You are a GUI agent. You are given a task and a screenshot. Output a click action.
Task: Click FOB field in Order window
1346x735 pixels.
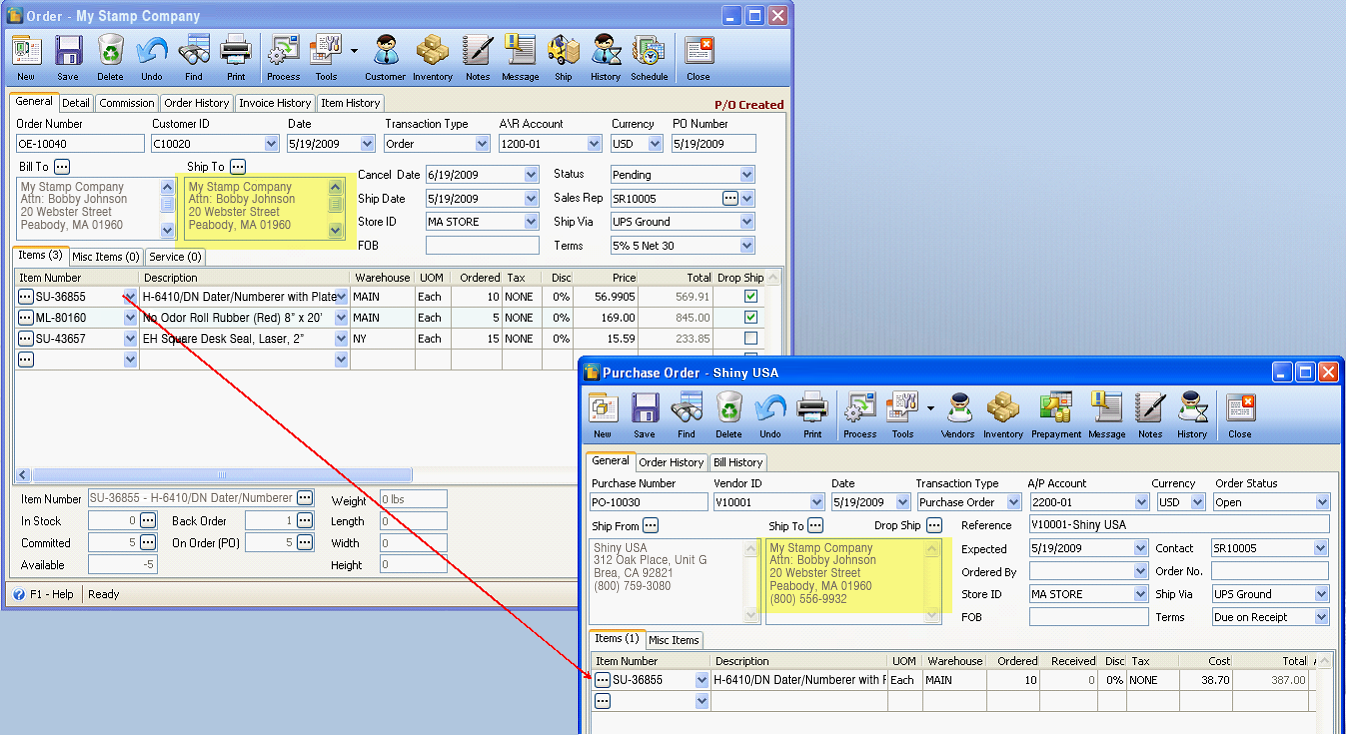482,246
